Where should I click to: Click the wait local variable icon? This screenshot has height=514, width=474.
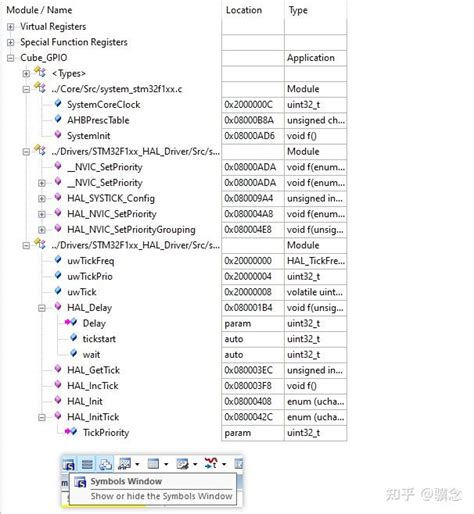pos(74,354)
